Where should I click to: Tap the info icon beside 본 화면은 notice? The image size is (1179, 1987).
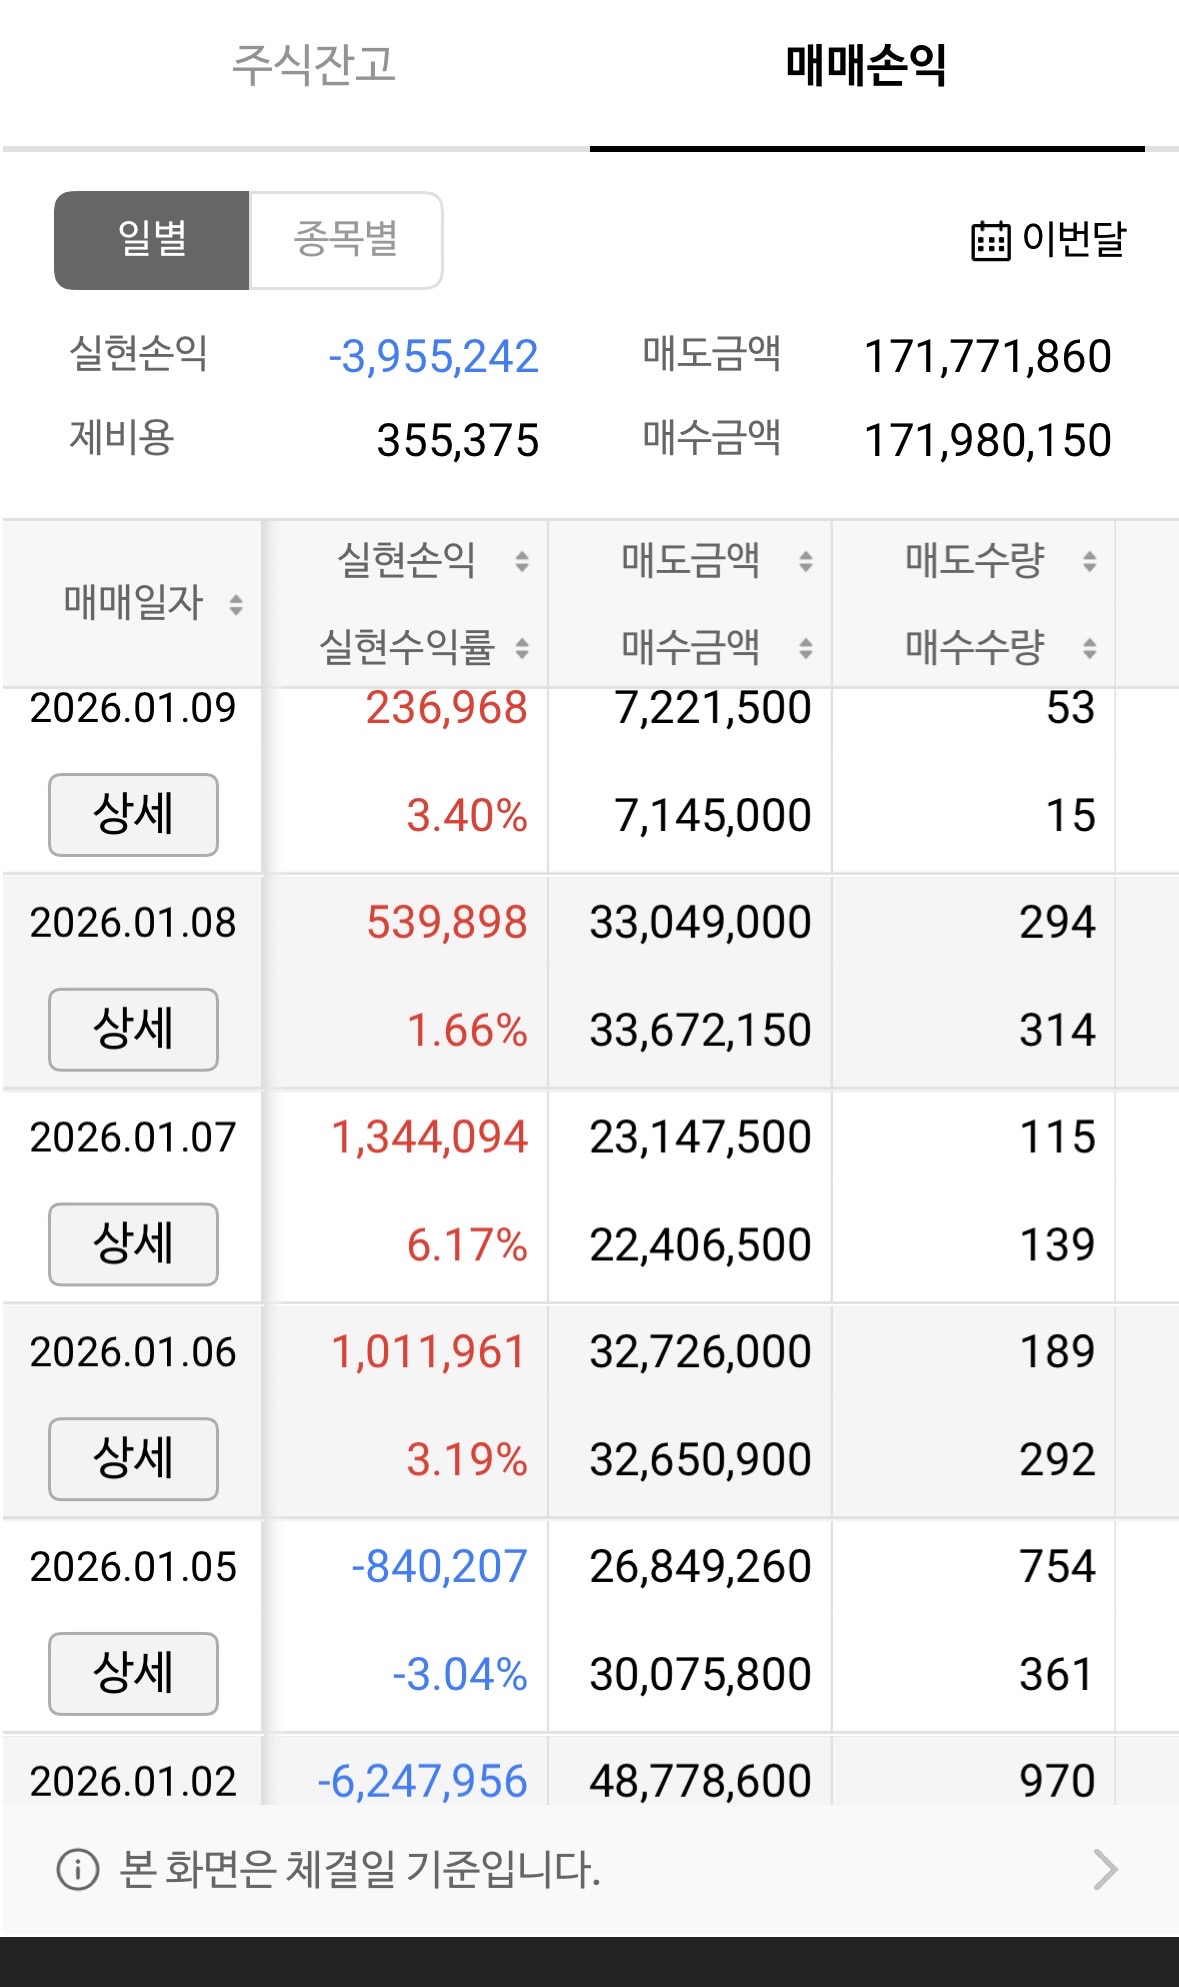click(77, 1869)
